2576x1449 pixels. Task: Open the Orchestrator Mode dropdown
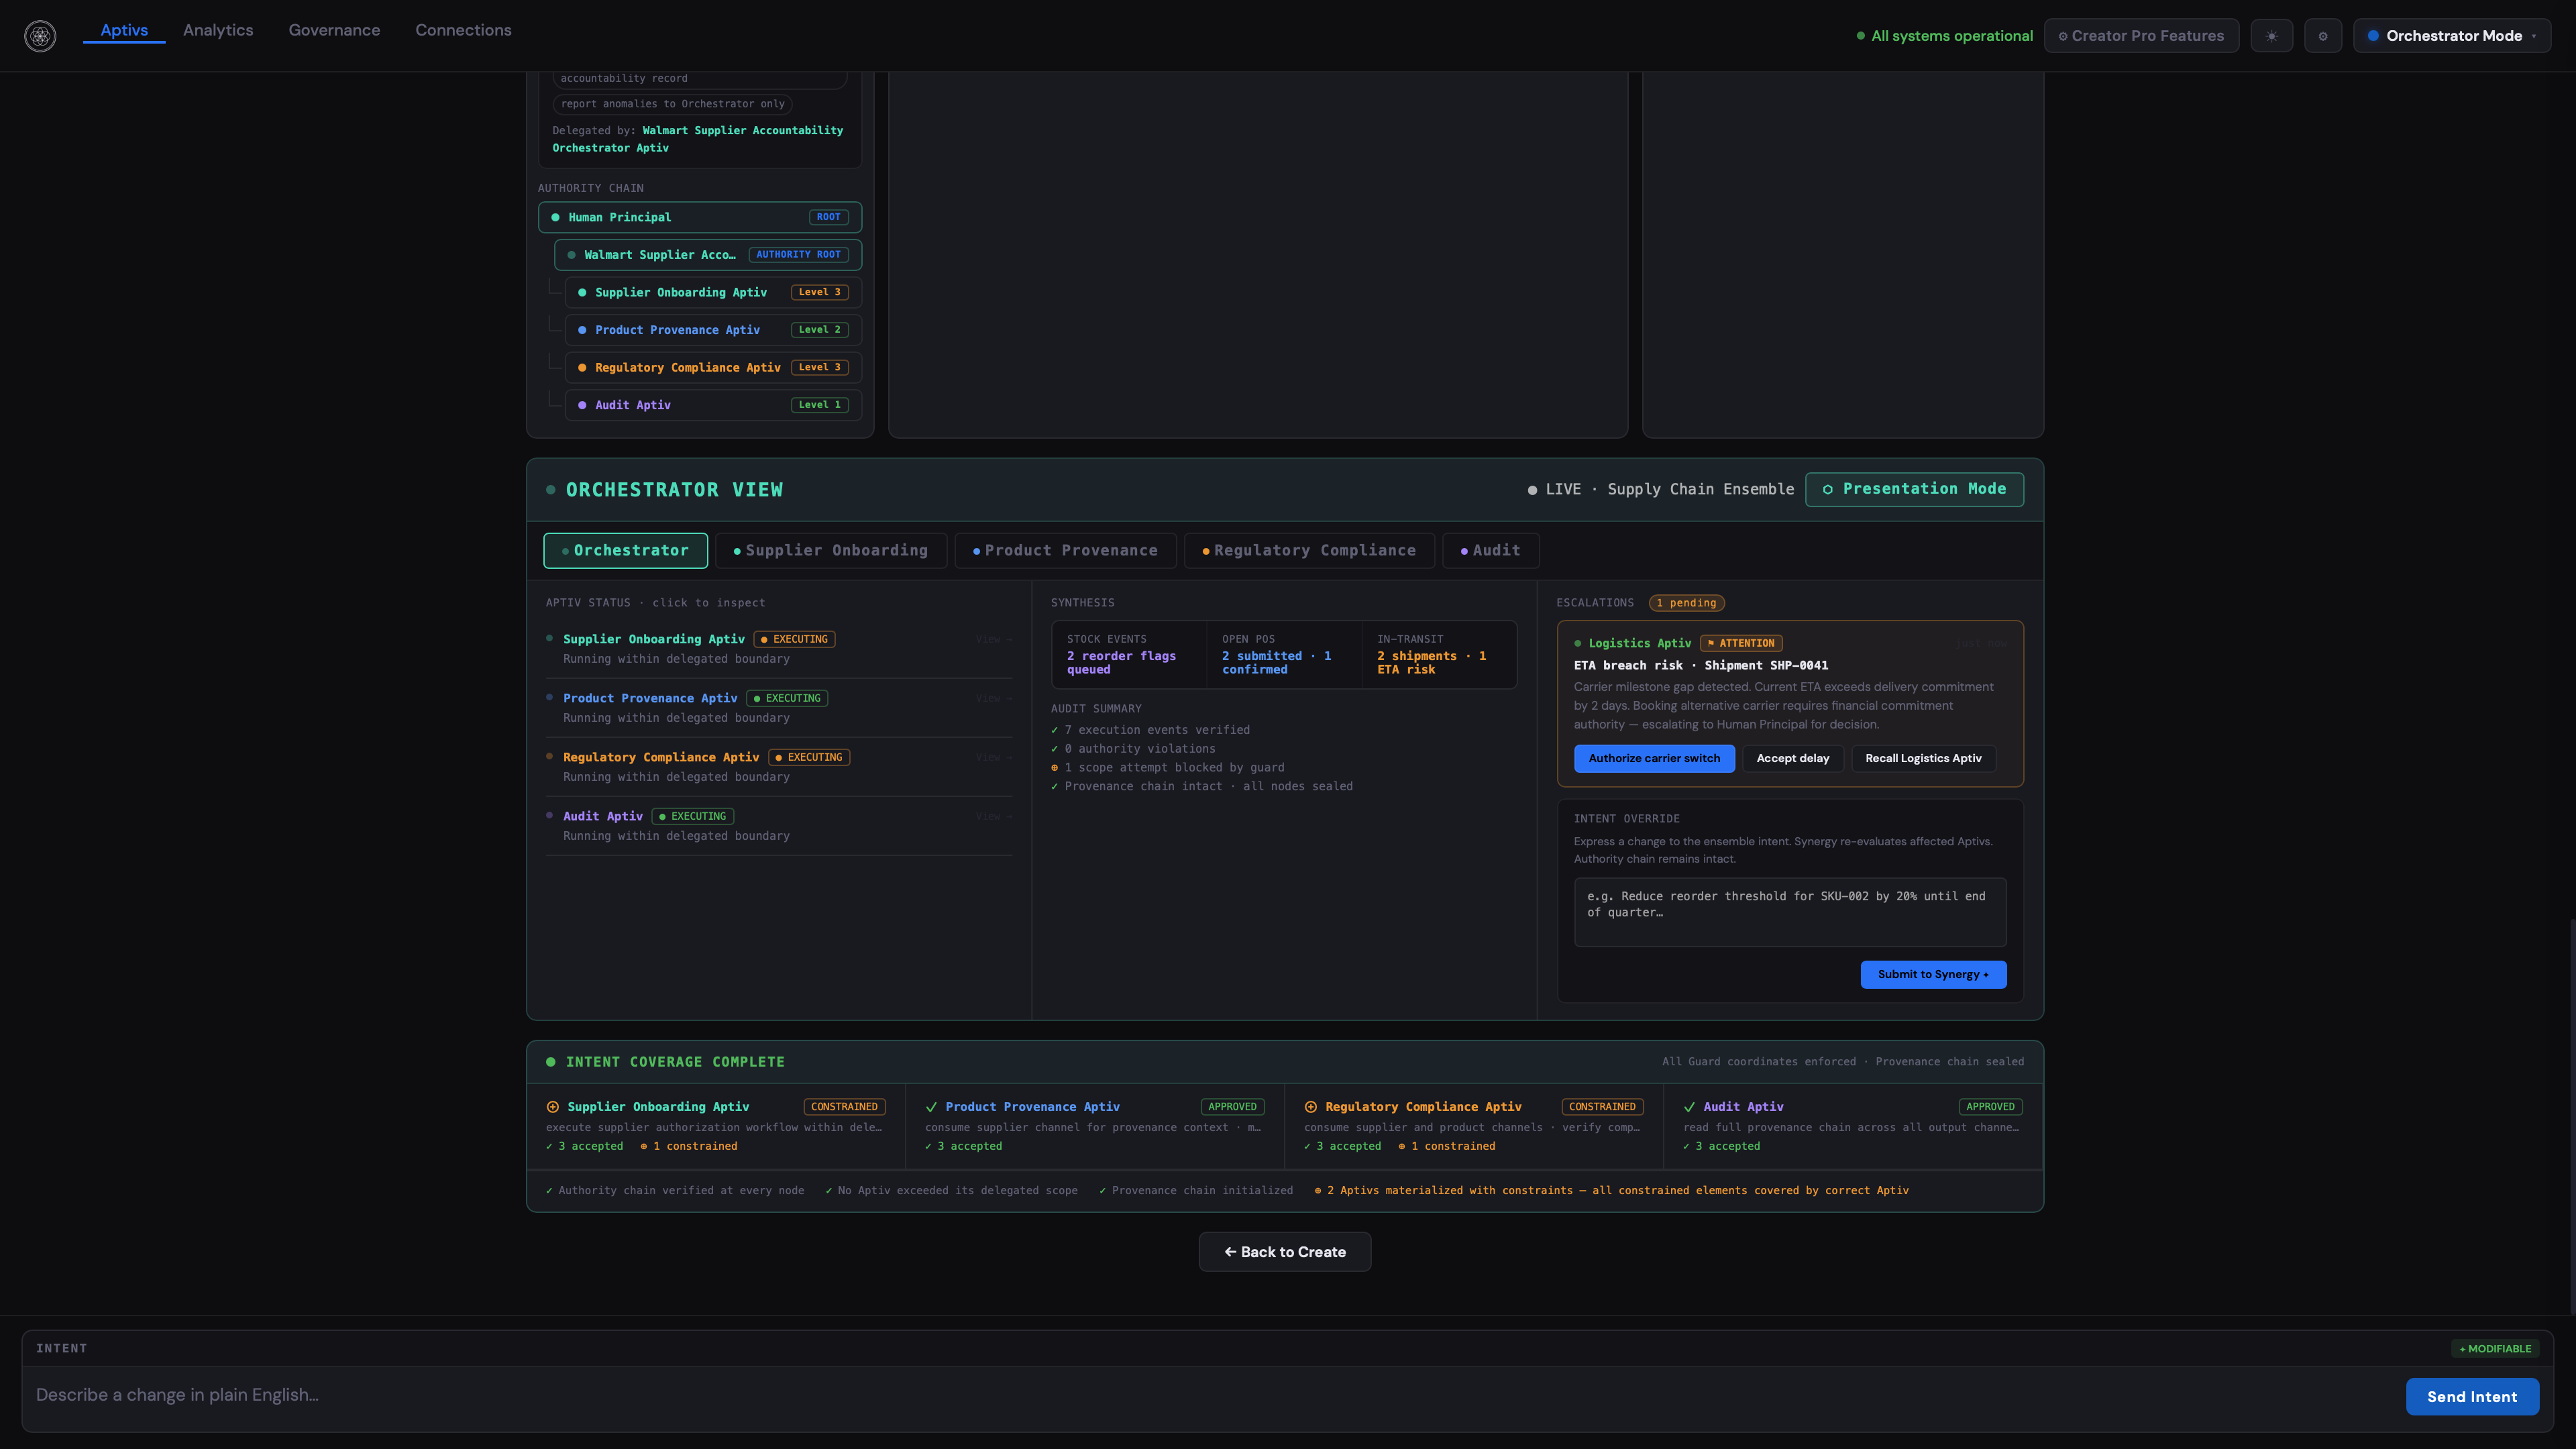click(x=2452, y=35)
